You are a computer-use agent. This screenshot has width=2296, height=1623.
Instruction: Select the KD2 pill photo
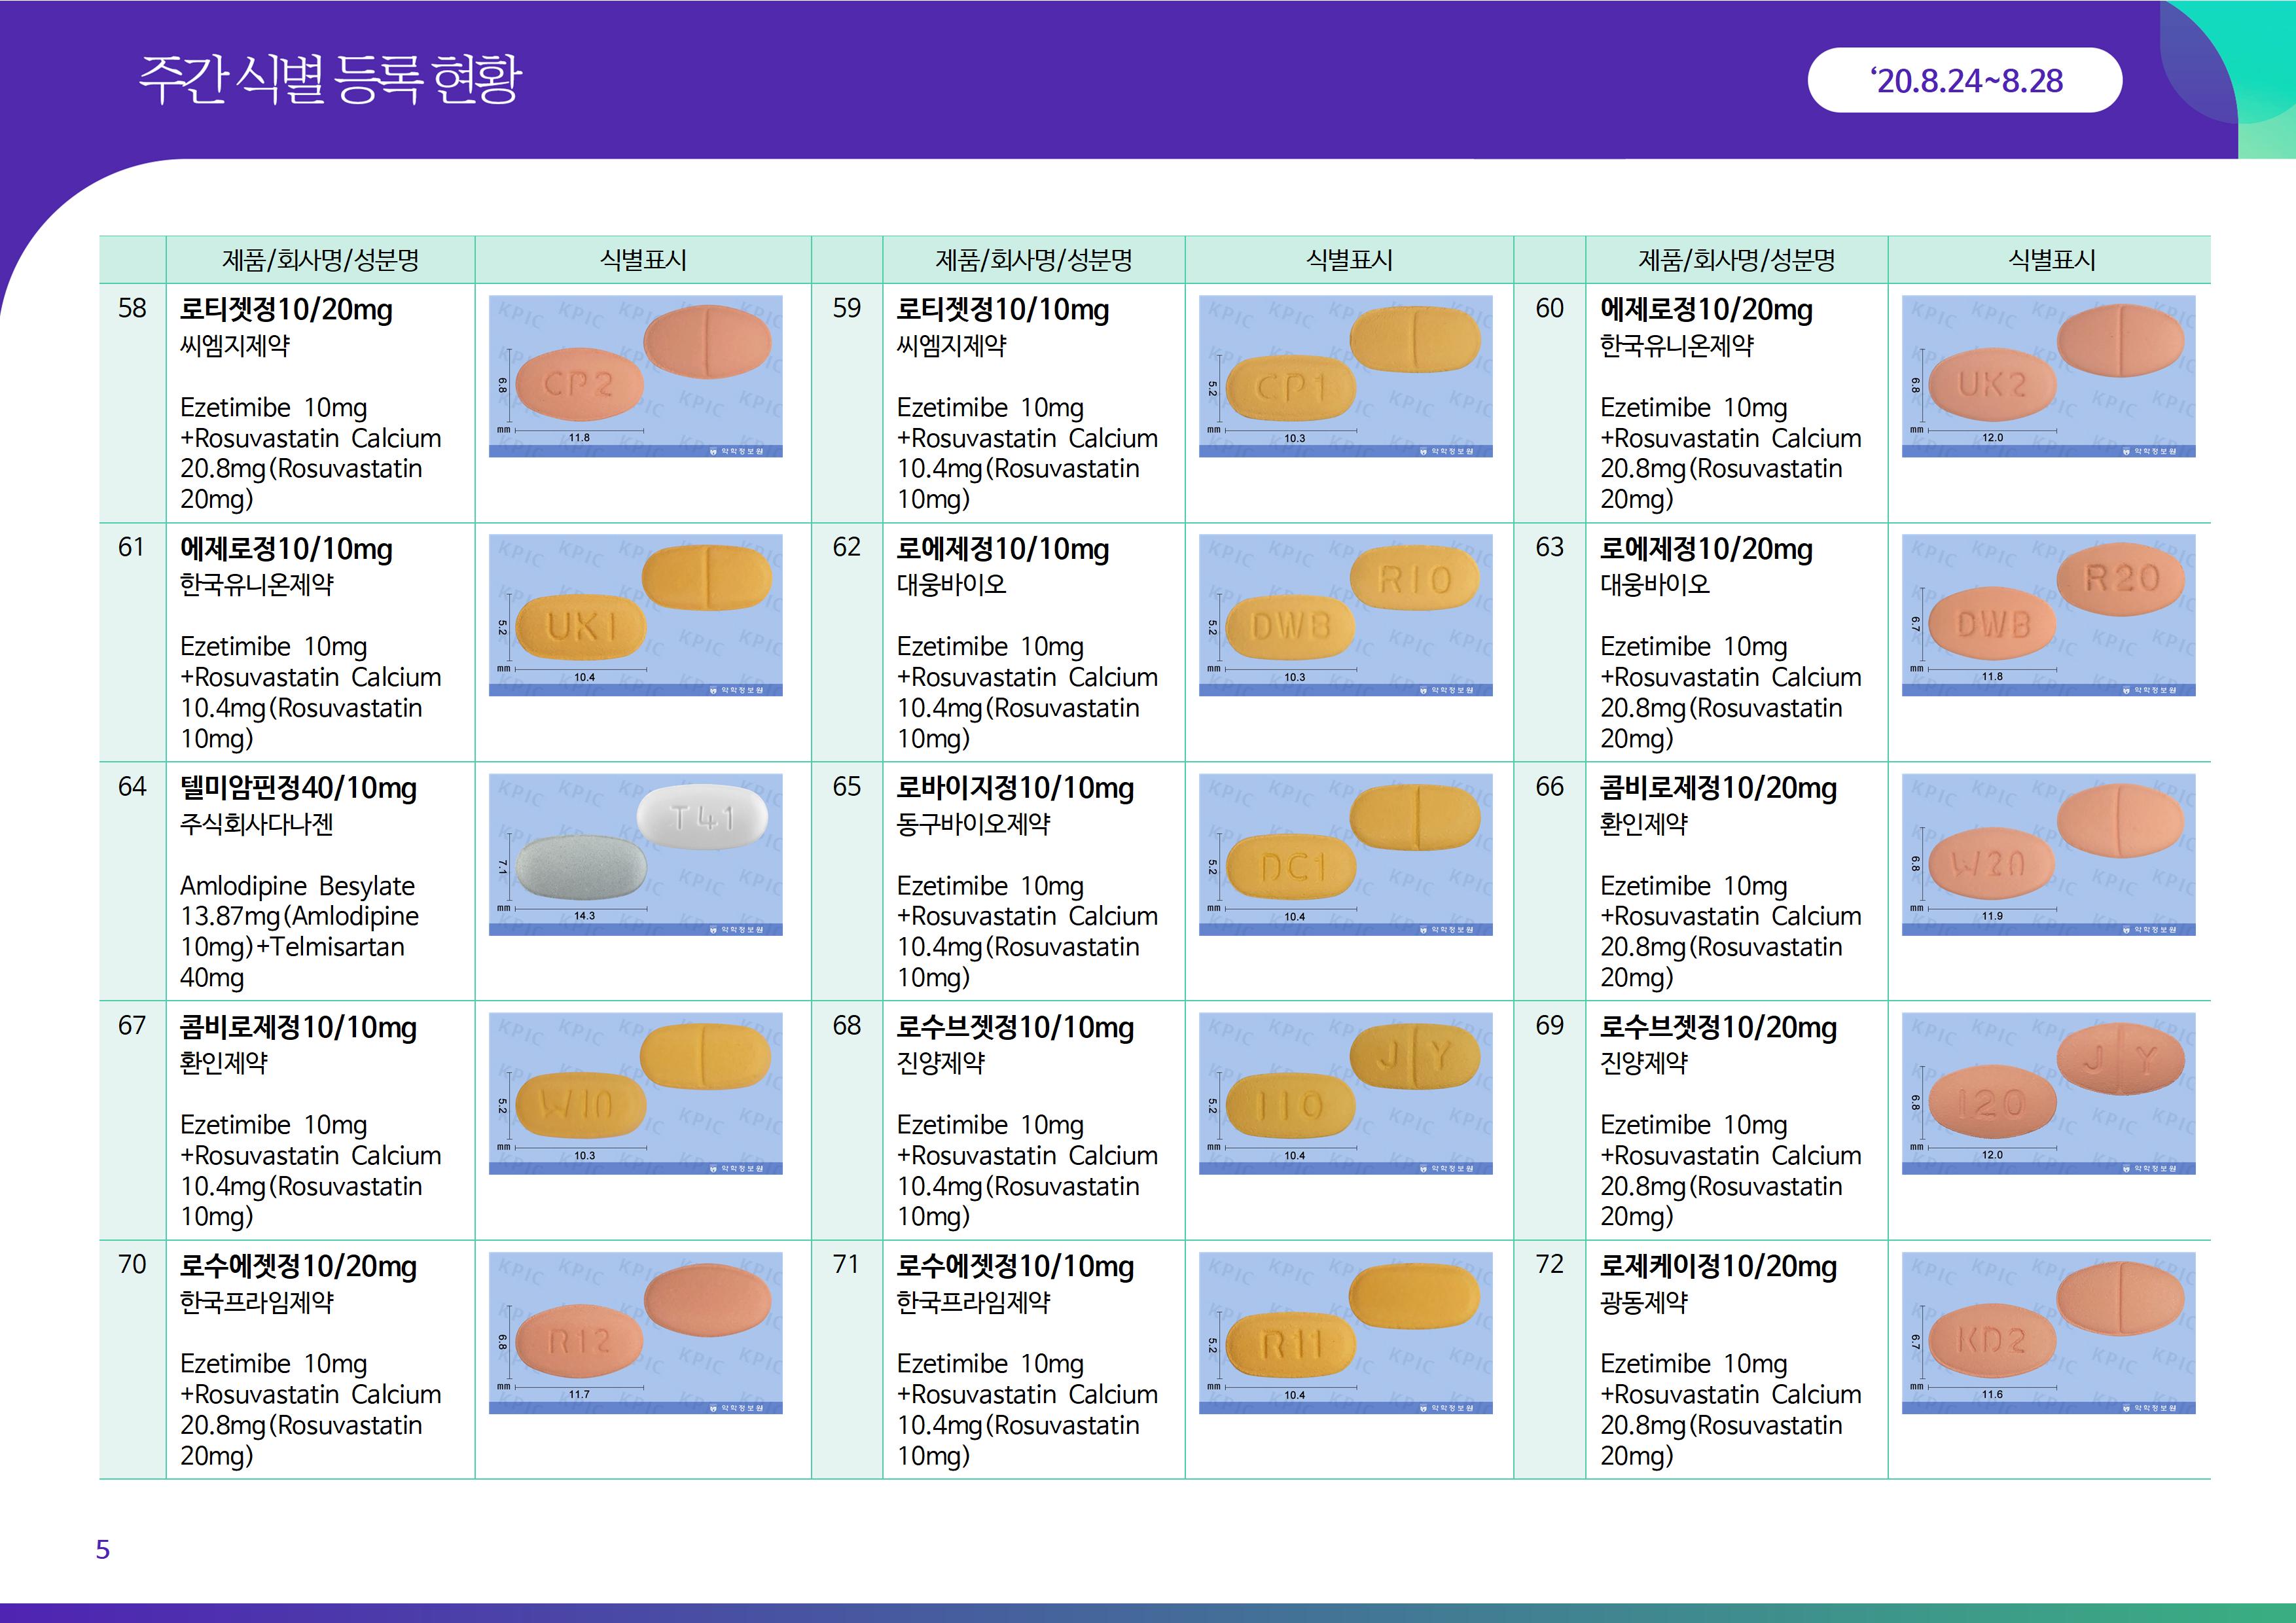click(x=2048, y=1332)
